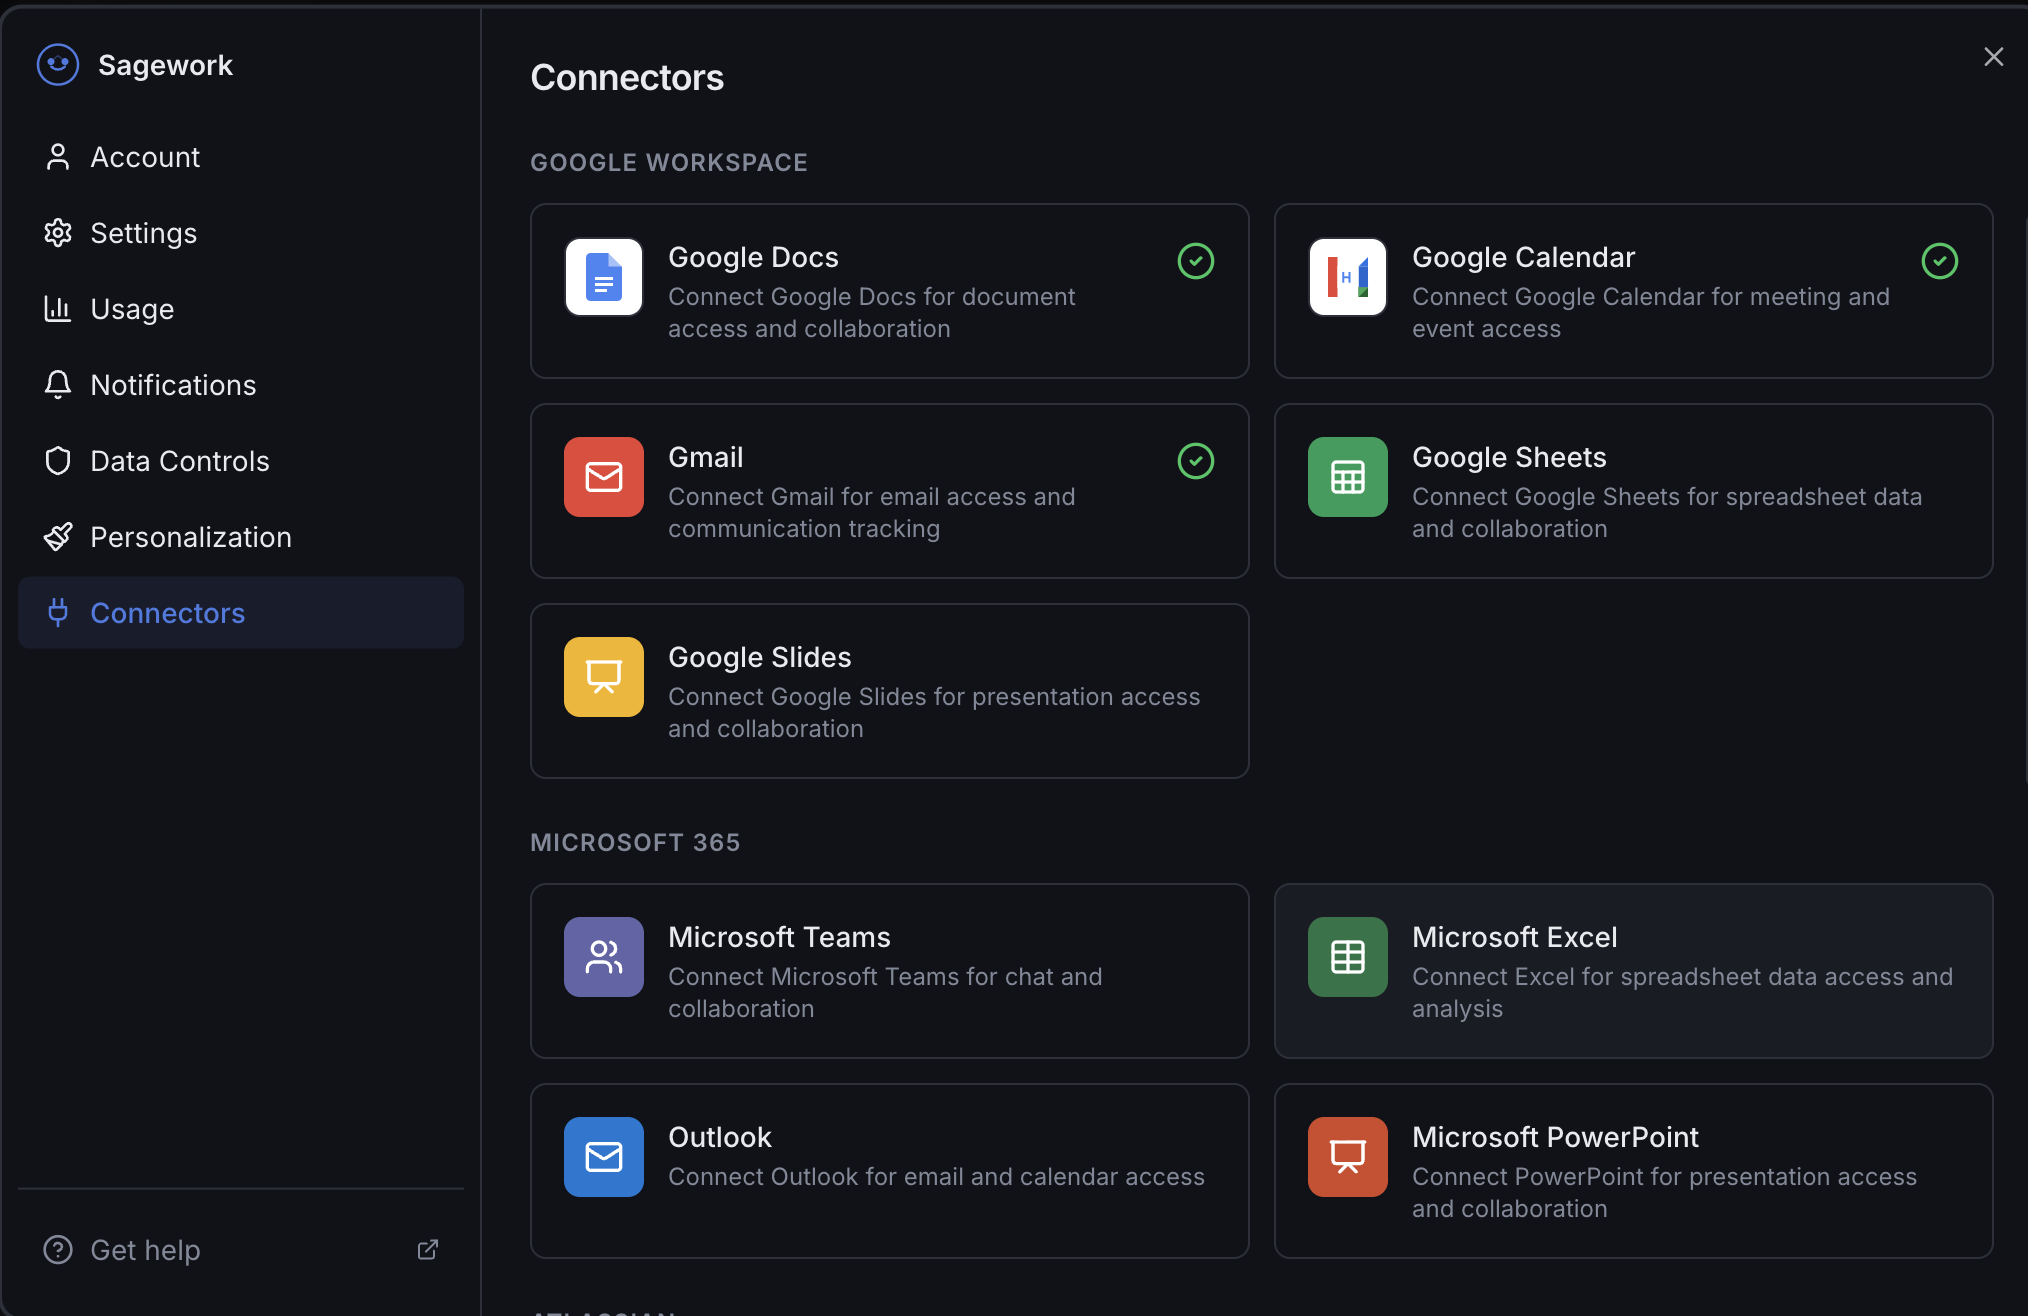The height and width of the screenshot is (1316, 2028).
Task: Click the Google Calendar icon
Action: pos(1347,277)
